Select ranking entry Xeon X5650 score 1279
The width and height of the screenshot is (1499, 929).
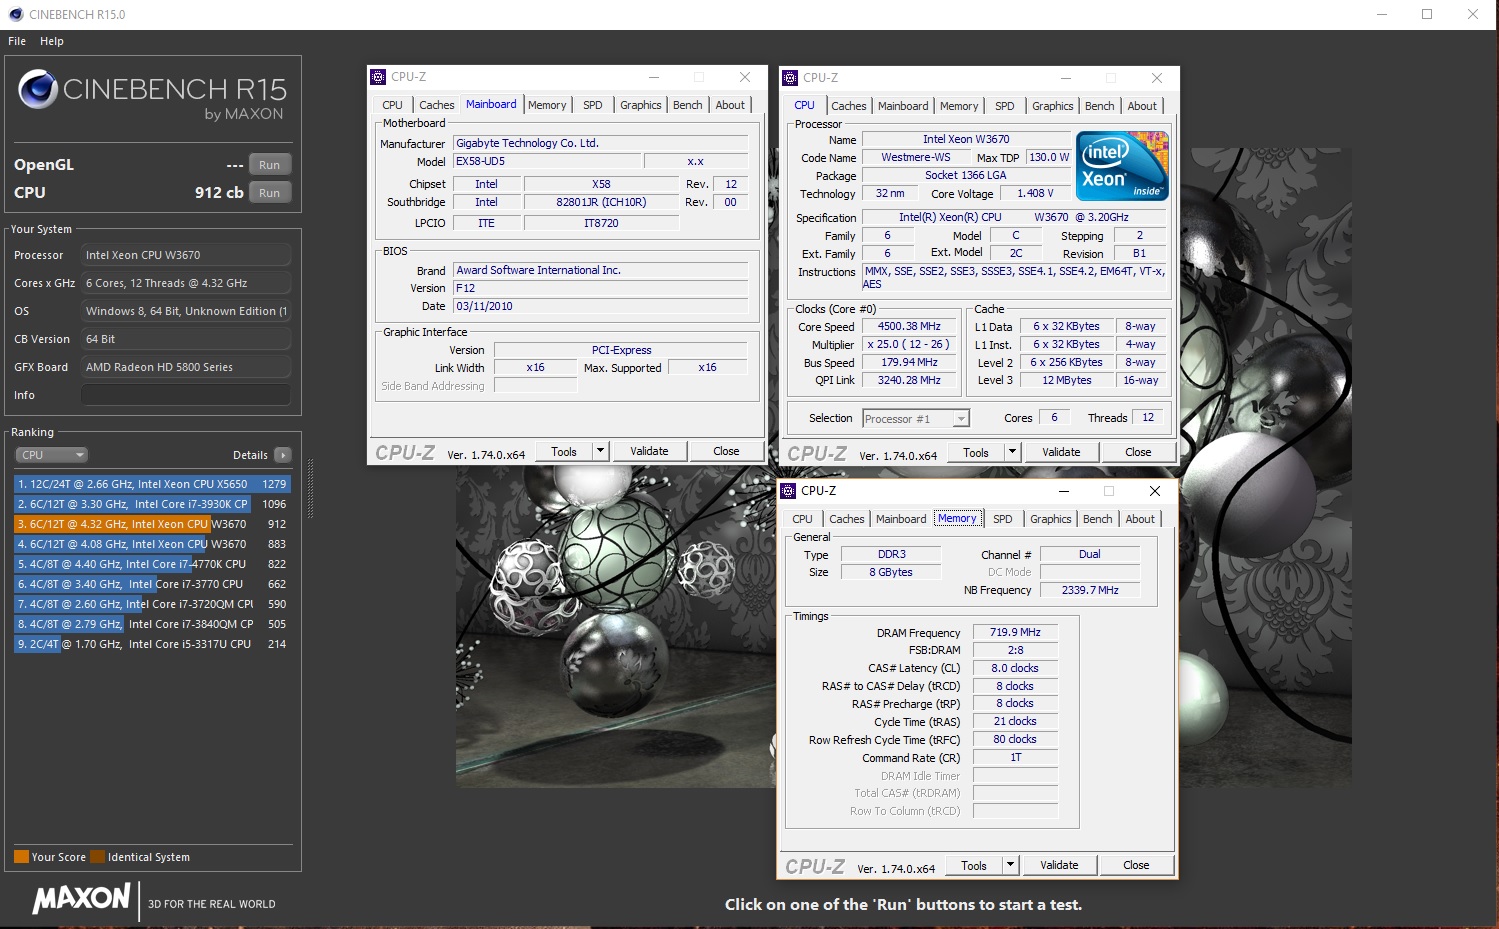152,484
